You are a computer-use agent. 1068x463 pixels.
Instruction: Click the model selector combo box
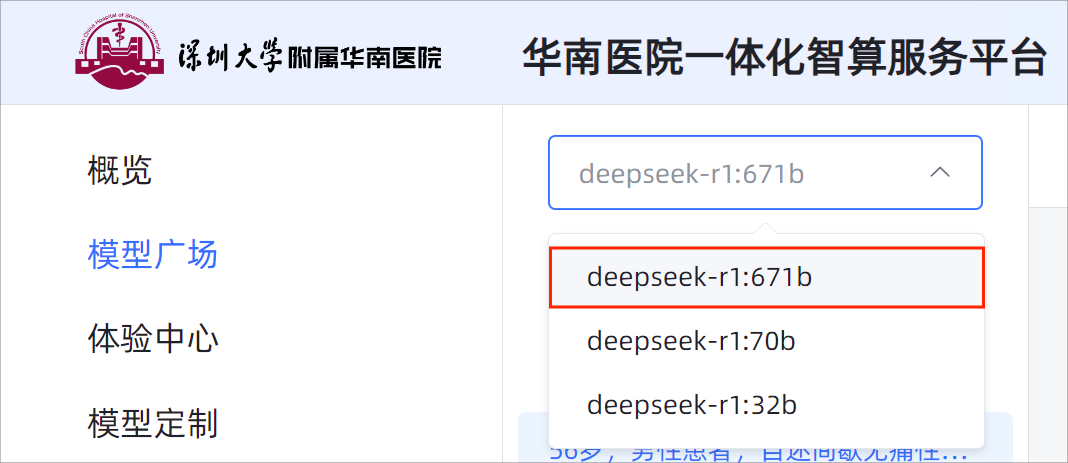point(765,173)
